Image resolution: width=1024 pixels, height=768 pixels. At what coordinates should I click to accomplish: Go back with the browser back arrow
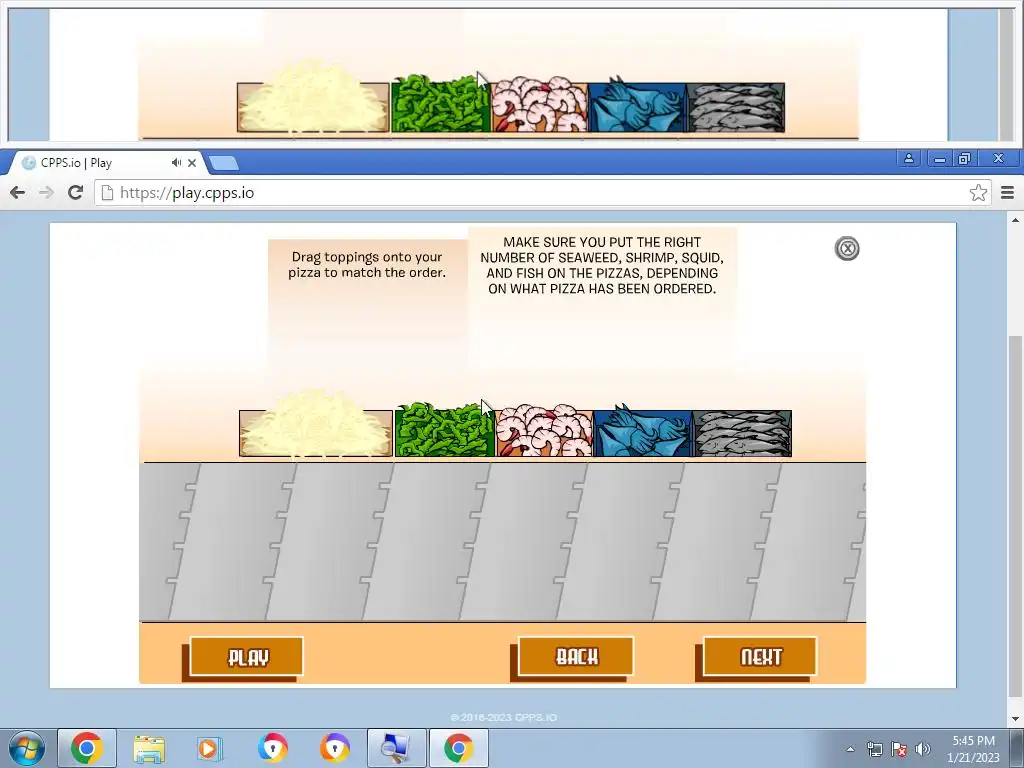[18, 193]
